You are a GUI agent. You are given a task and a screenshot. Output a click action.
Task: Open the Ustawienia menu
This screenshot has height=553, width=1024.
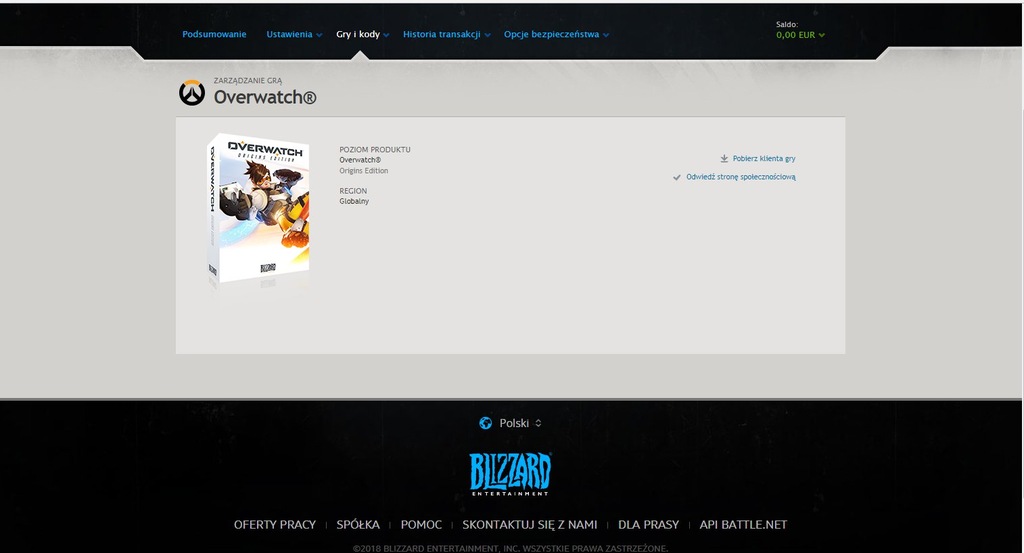289,35
